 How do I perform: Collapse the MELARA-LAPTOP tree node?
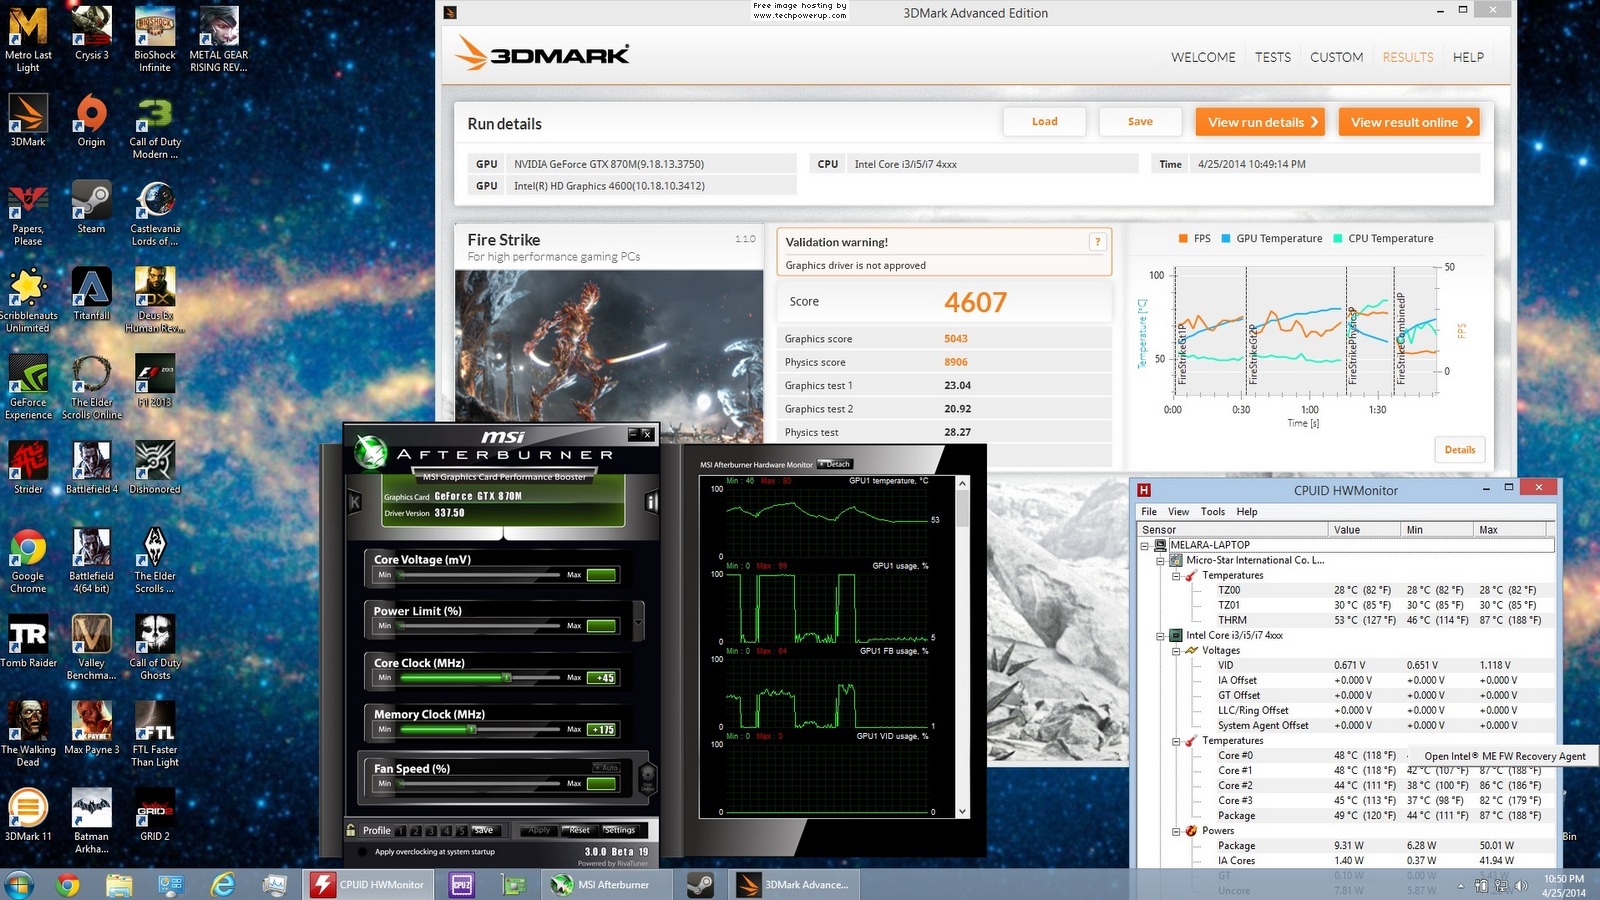1145,545
